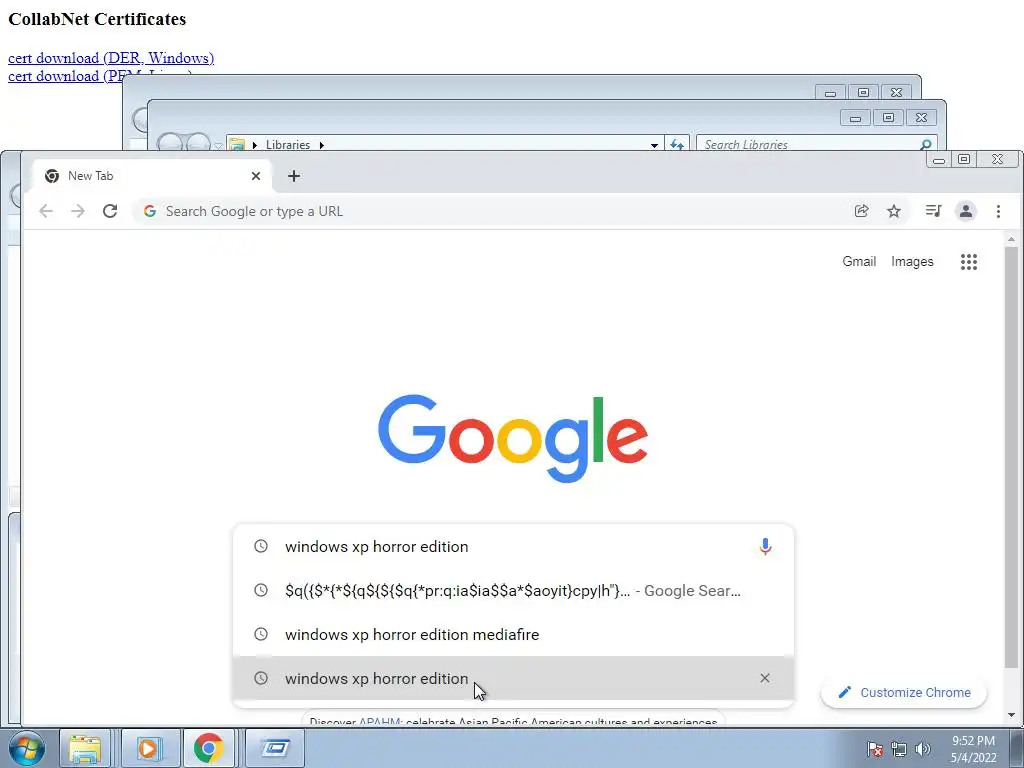This screenshot has width=1024, height=768.
Task: Select the '$q({$*{' Google Search history suggestion
Action: point(513,590)
